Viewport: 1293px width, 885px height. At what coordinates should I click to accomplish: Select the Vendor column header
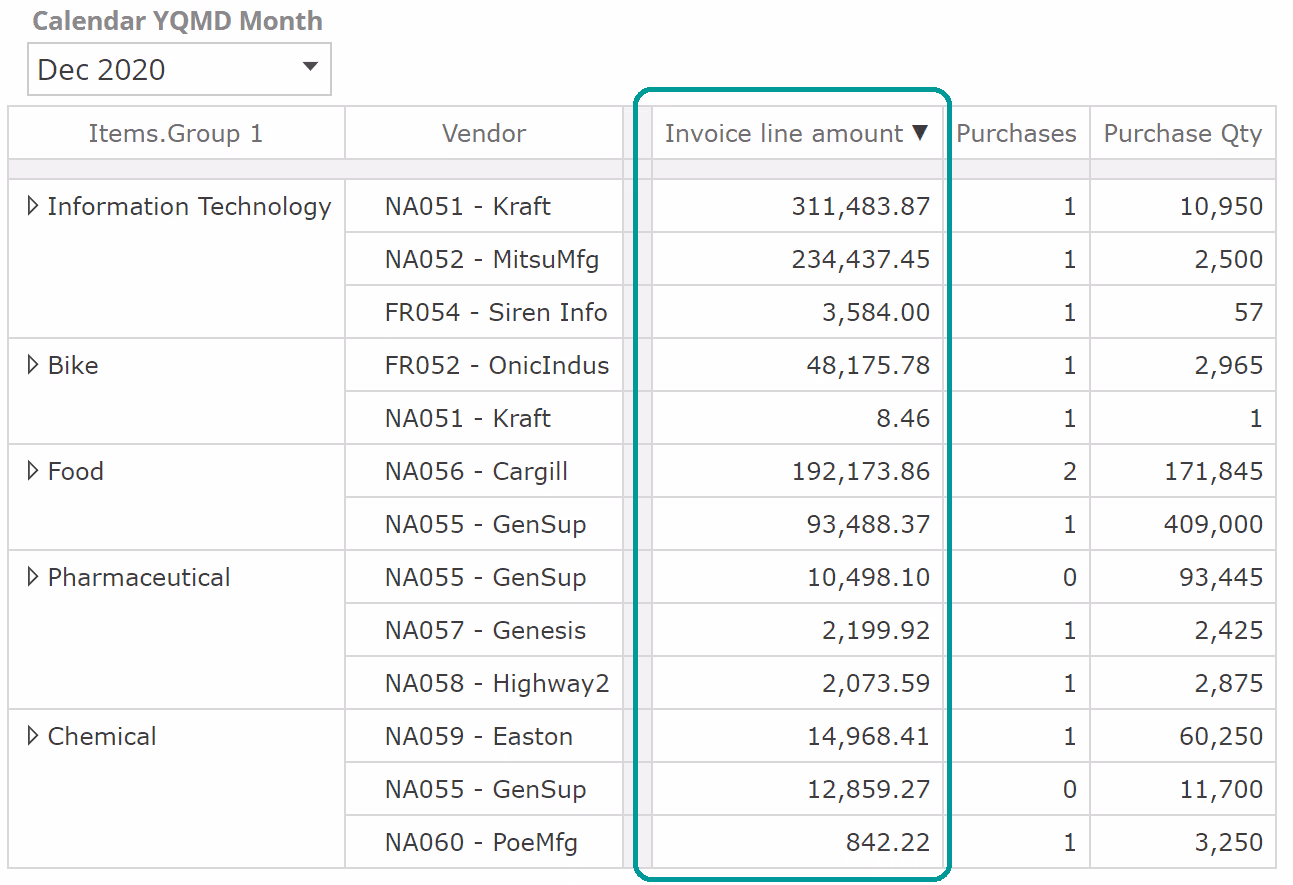point(484,133)
